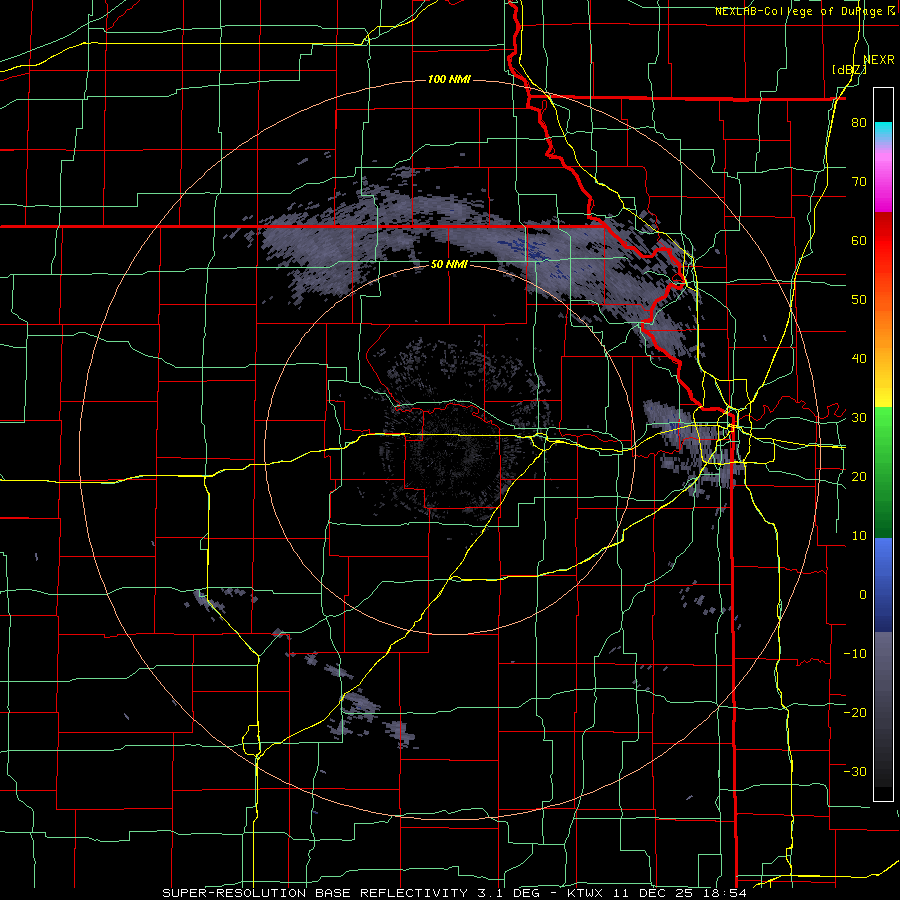Click the 50 NMI range ring label

(449, 264)
